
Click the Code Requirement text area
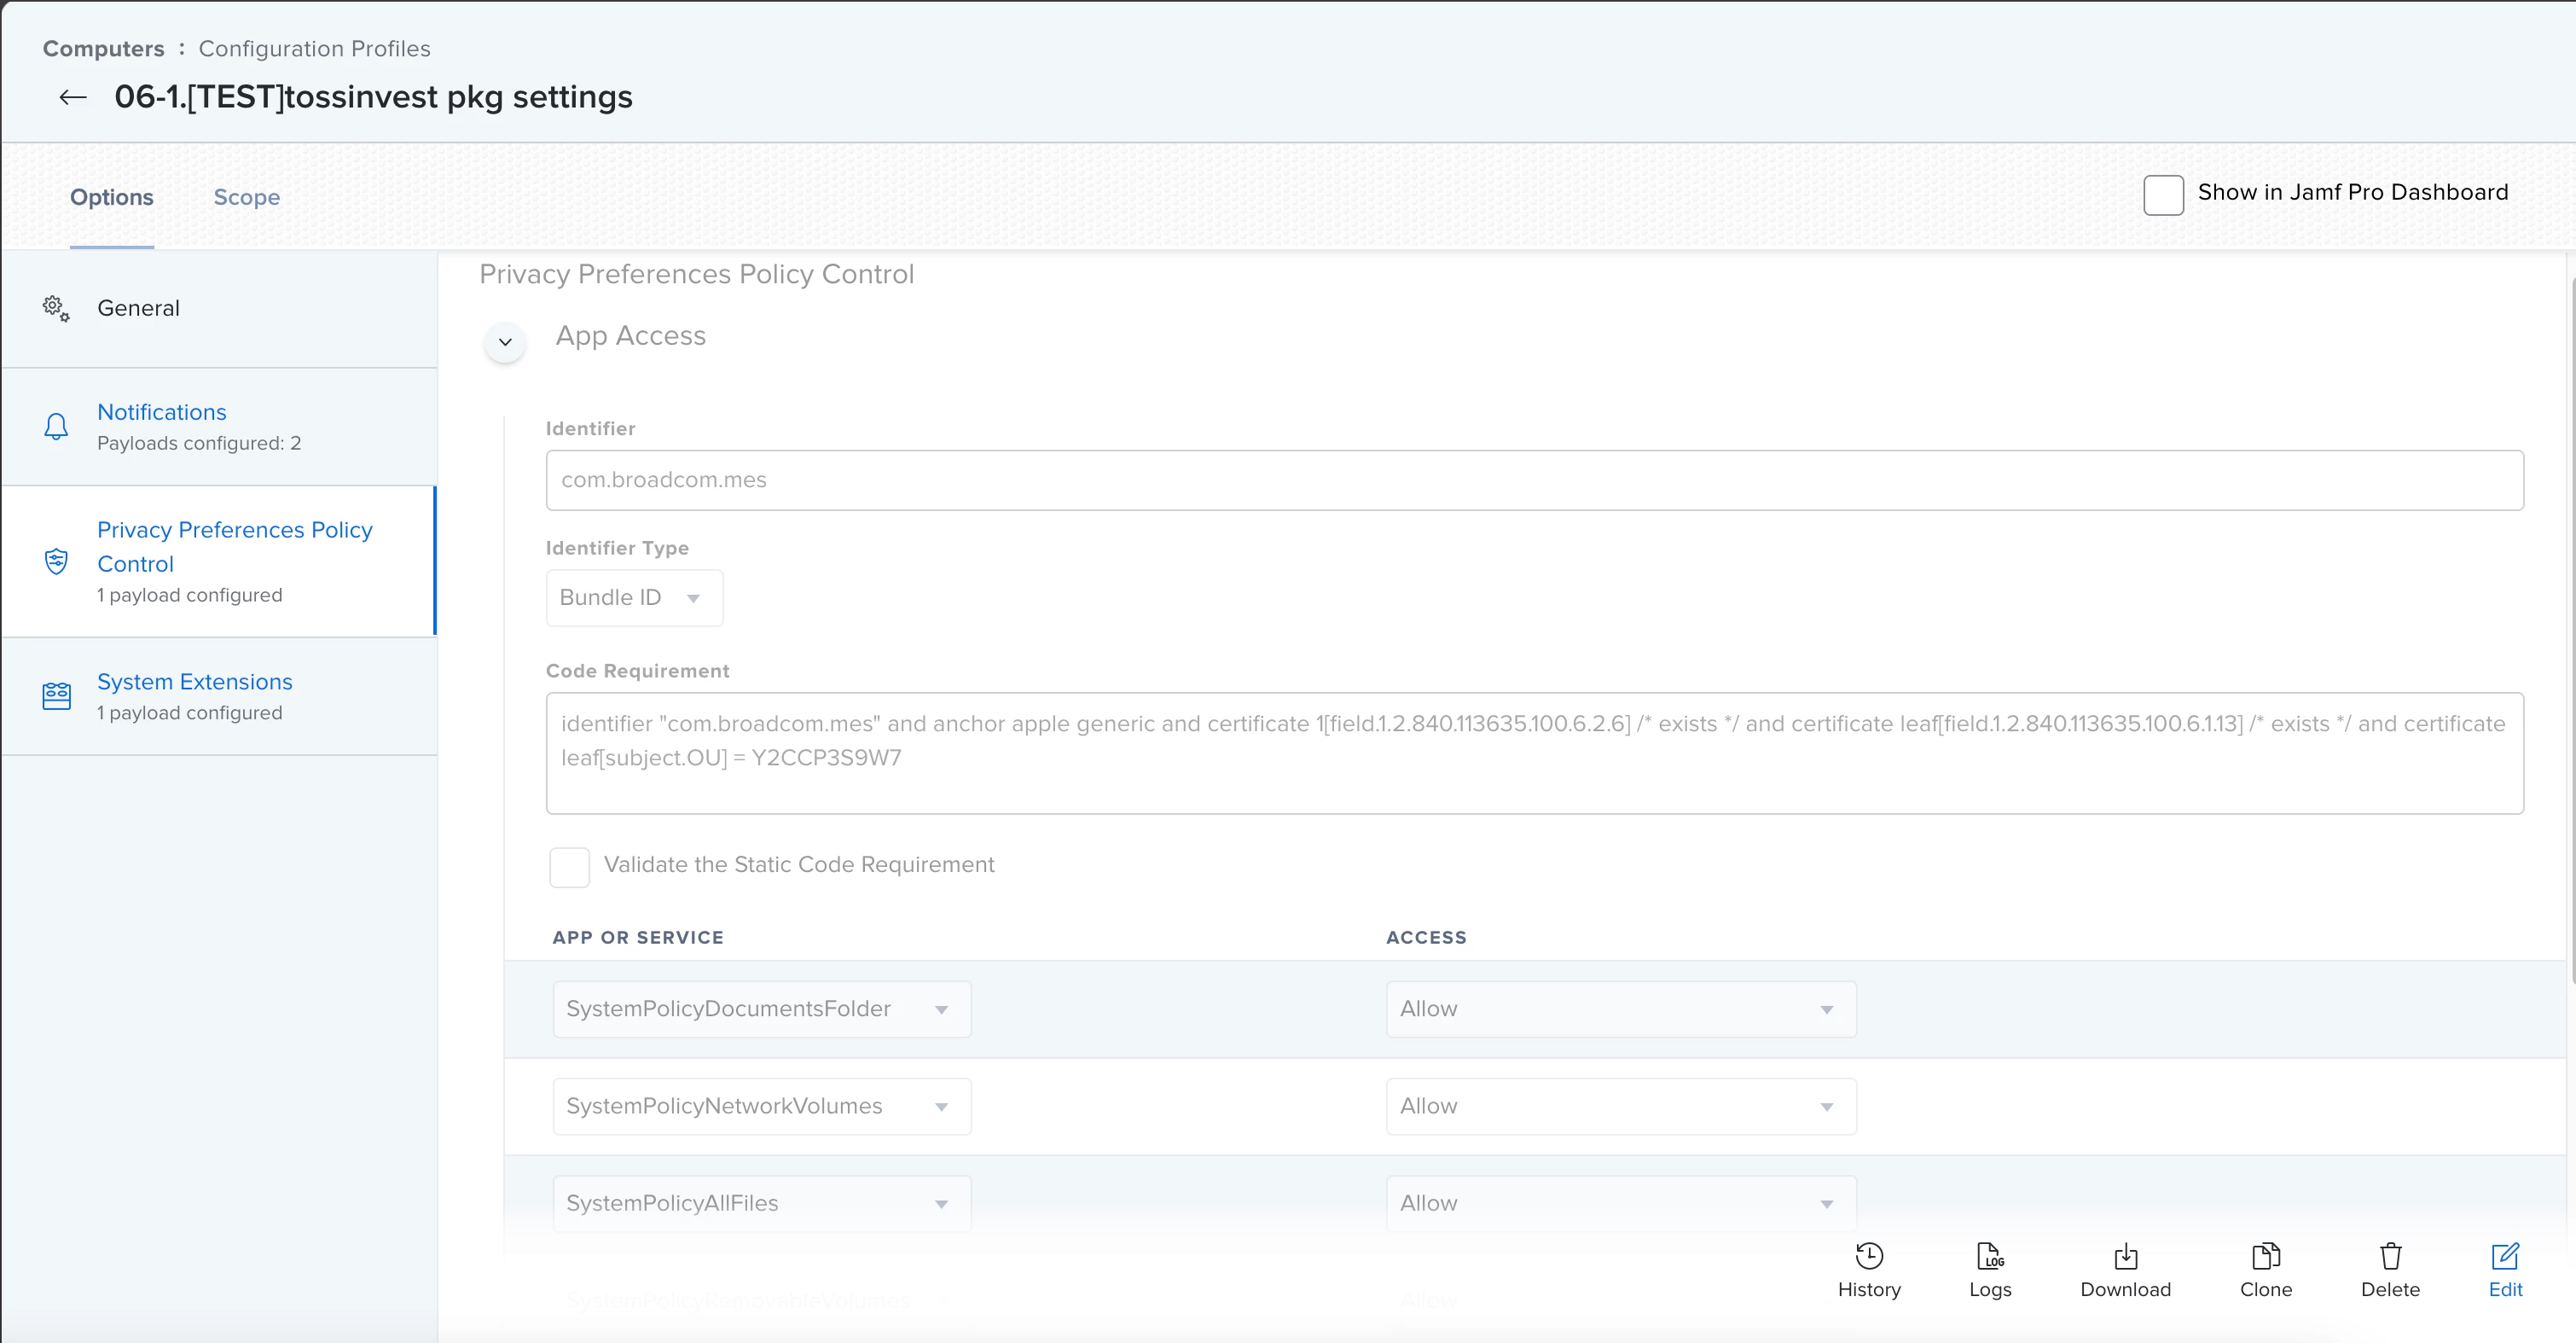(x=1534, y=753)
